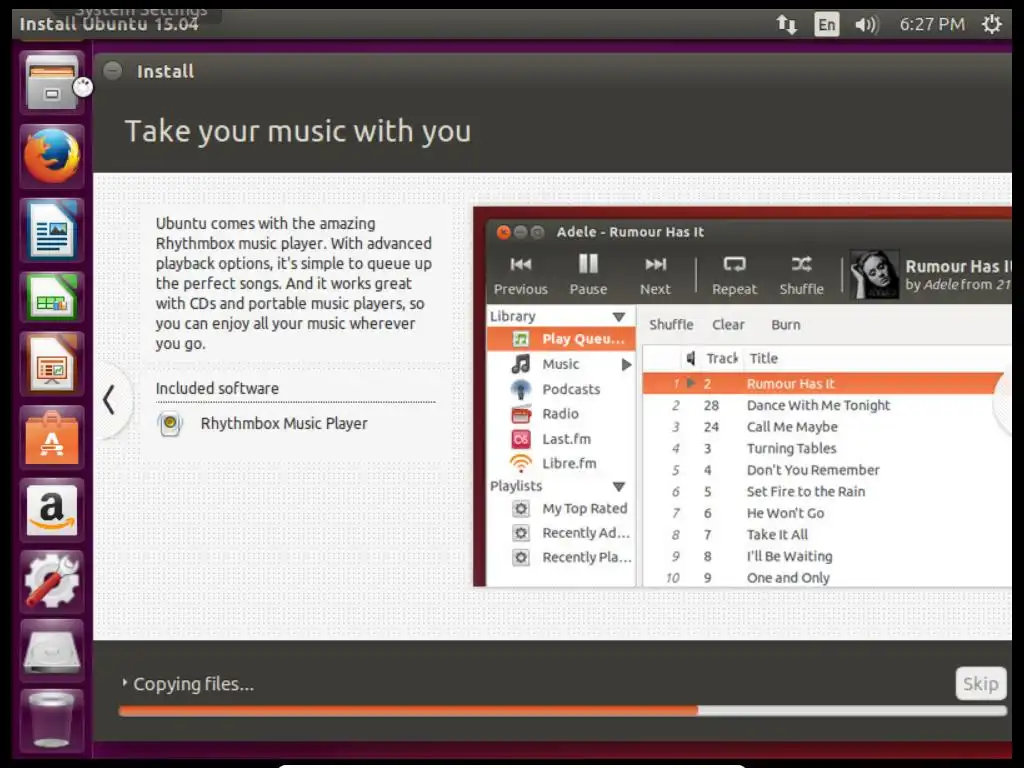Open LibreOffice Impress from the launcher
Screen dimensions: 1024x768
(52, 364)
